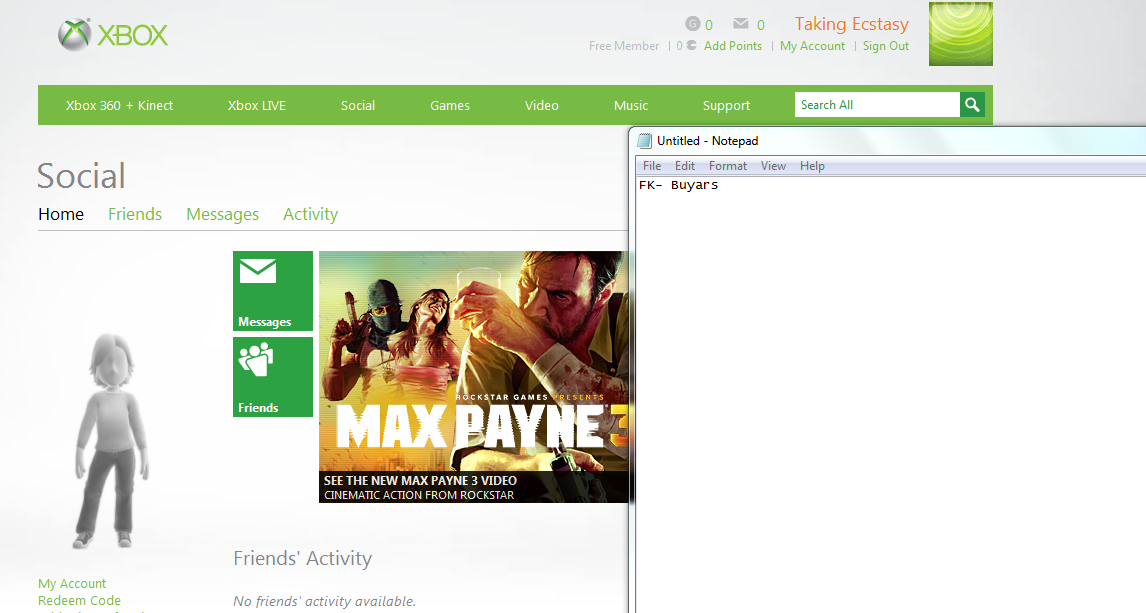1146x613 pixels.
Task: Switch to the Activity tab
Action: coord(311,214)
